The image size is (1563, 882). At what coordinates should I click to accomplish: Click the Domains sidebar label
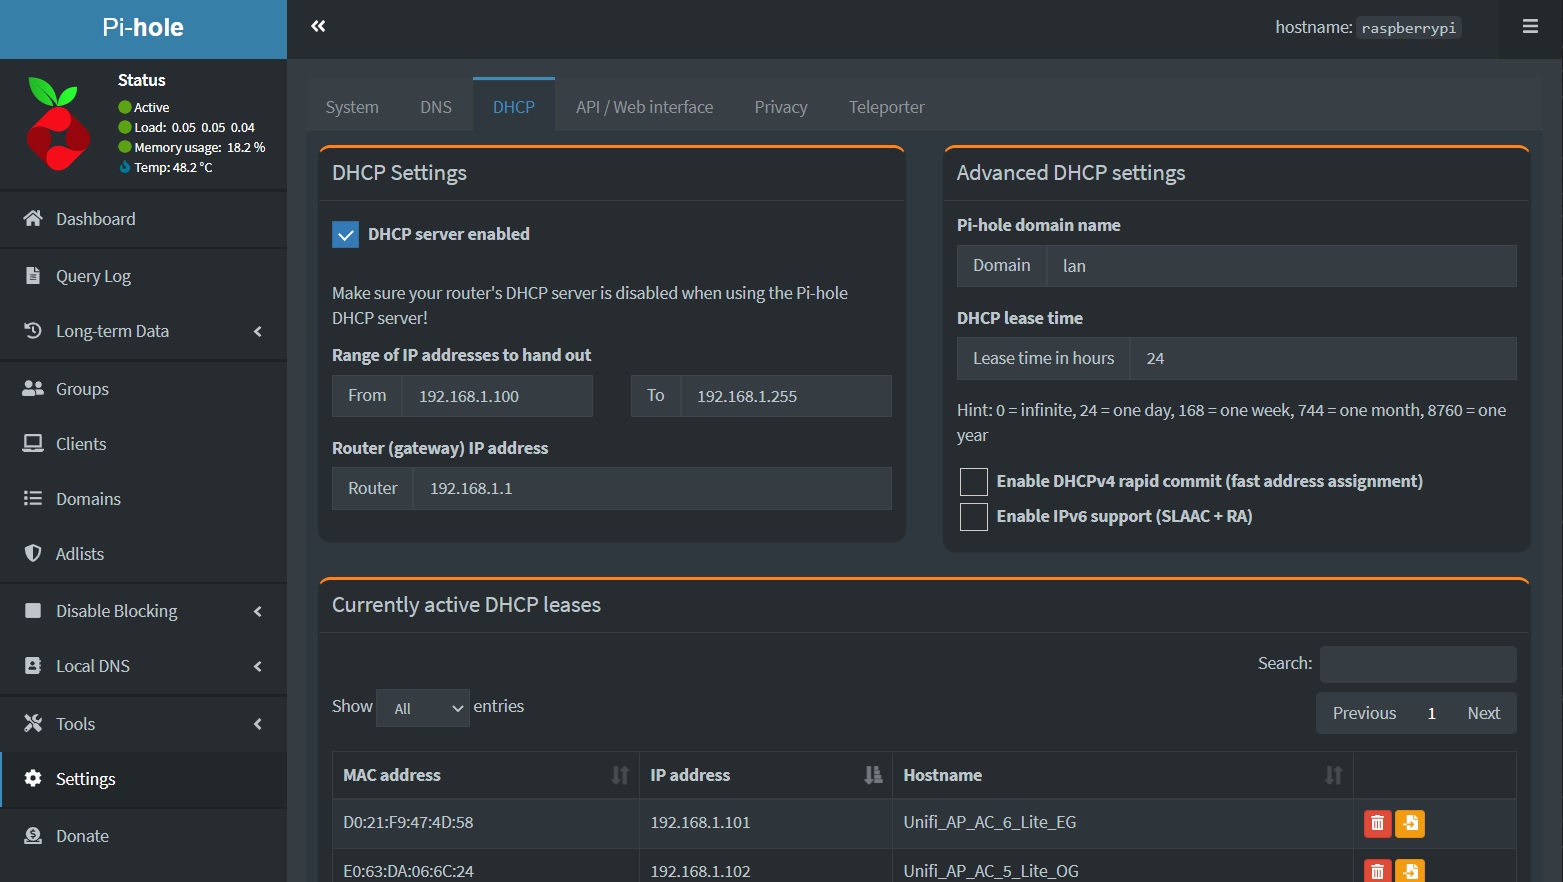pos(88,498)
